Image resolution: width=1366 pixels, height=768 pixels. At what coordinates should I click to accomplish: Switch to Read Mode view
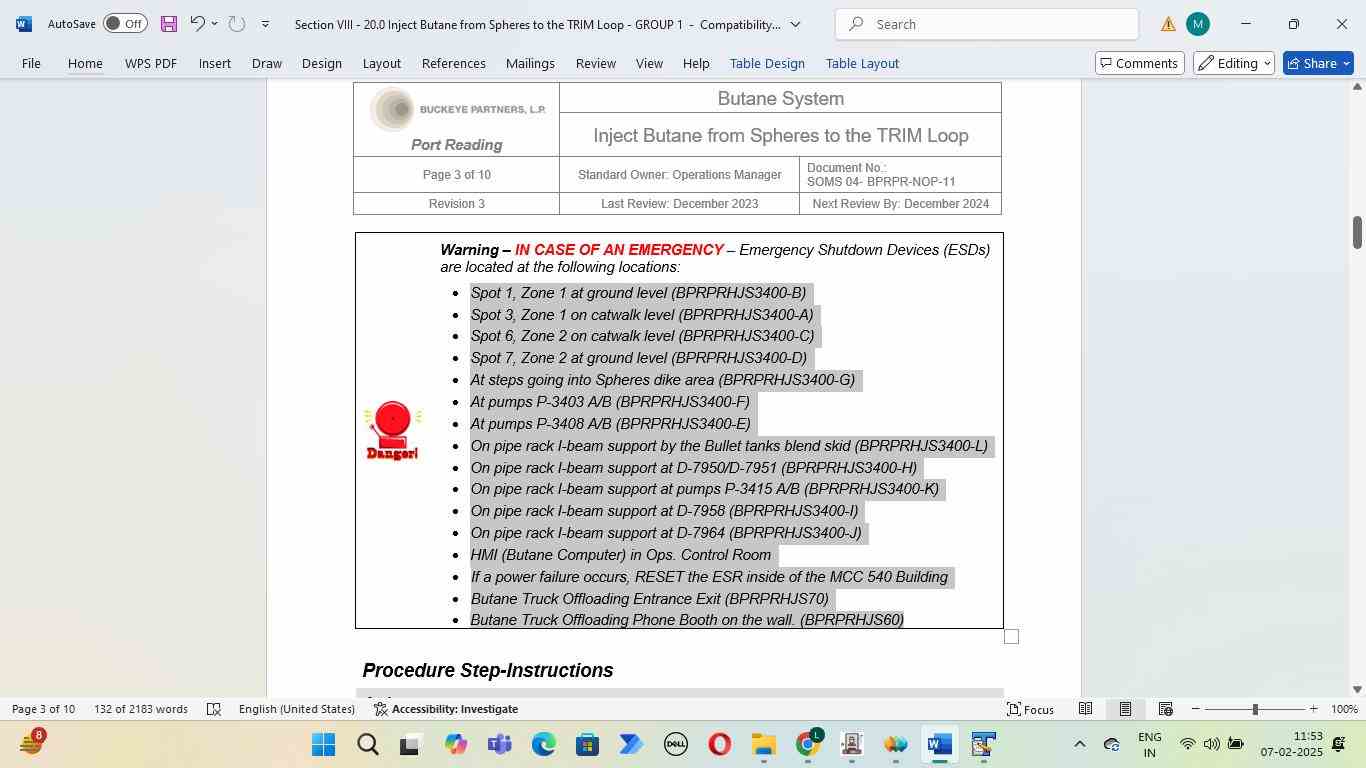click(1085, 709)
